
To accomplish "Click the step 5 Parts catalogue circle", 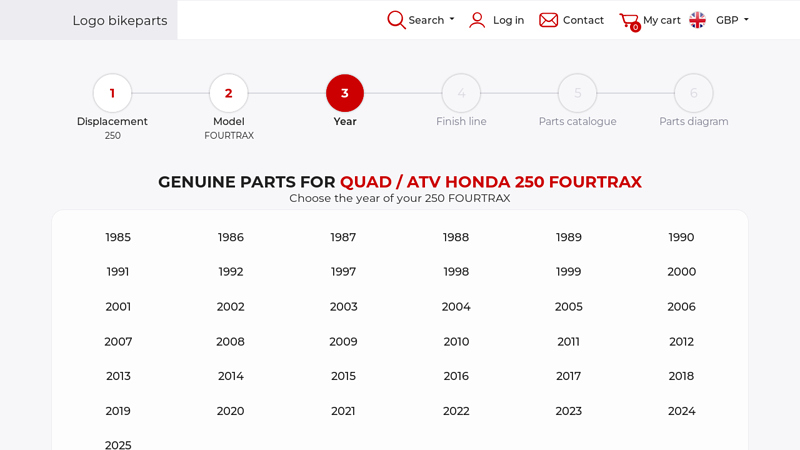I will coord(578,93).
